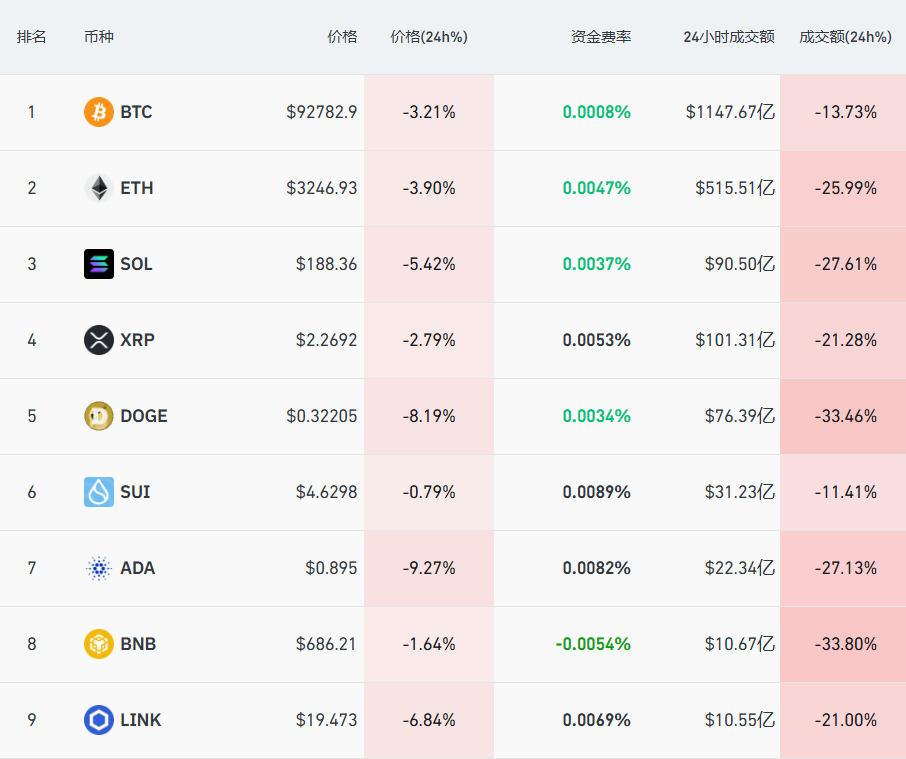
Task: Sort by 价格(24h%) column header
Action: (x=428, y=37)
